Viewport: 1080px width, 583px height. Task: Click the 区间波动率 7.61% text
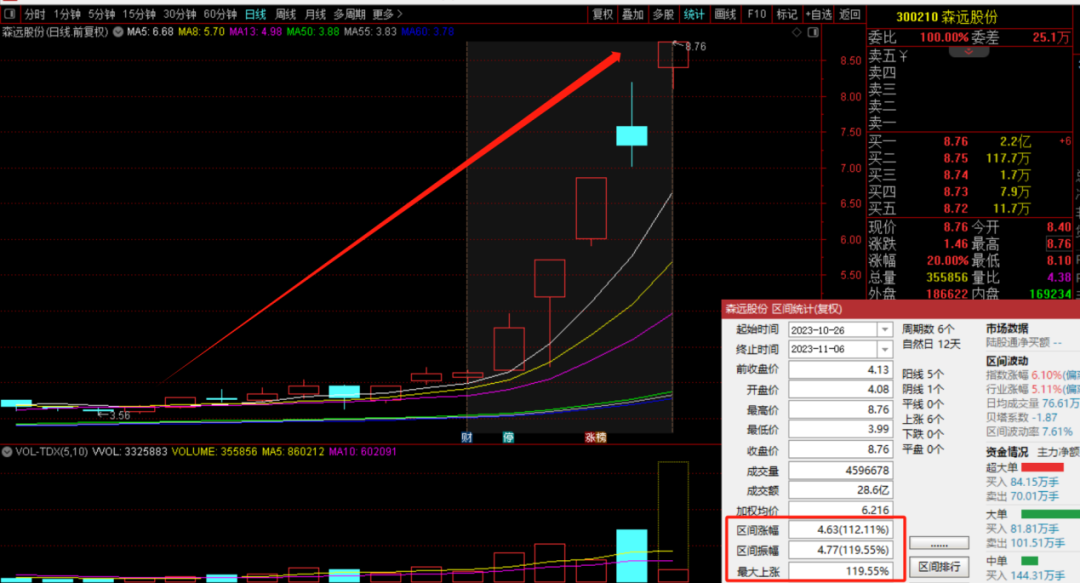coord(1029,432)
